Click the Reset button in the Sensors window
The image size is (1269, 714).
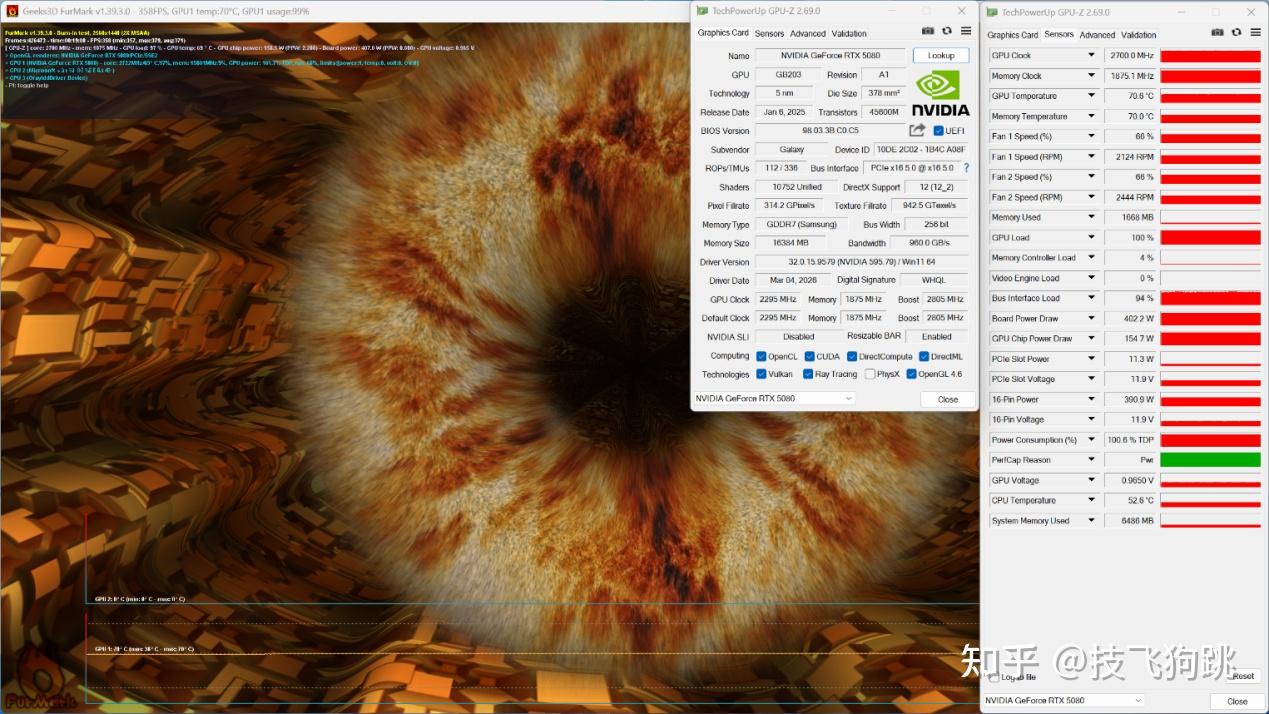pos(1243,676)
